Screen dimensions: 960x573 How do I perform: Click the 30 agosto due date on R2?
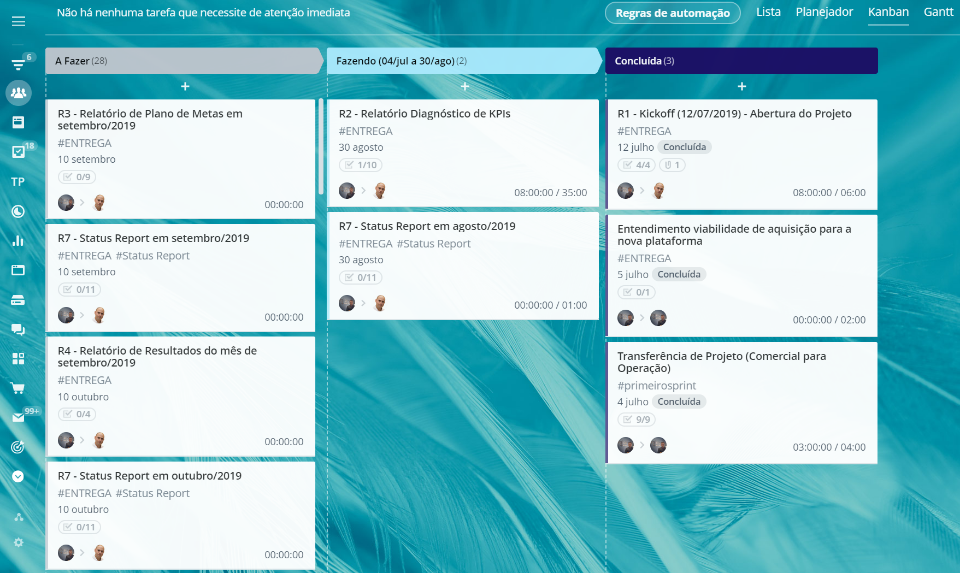click(361, 148)
